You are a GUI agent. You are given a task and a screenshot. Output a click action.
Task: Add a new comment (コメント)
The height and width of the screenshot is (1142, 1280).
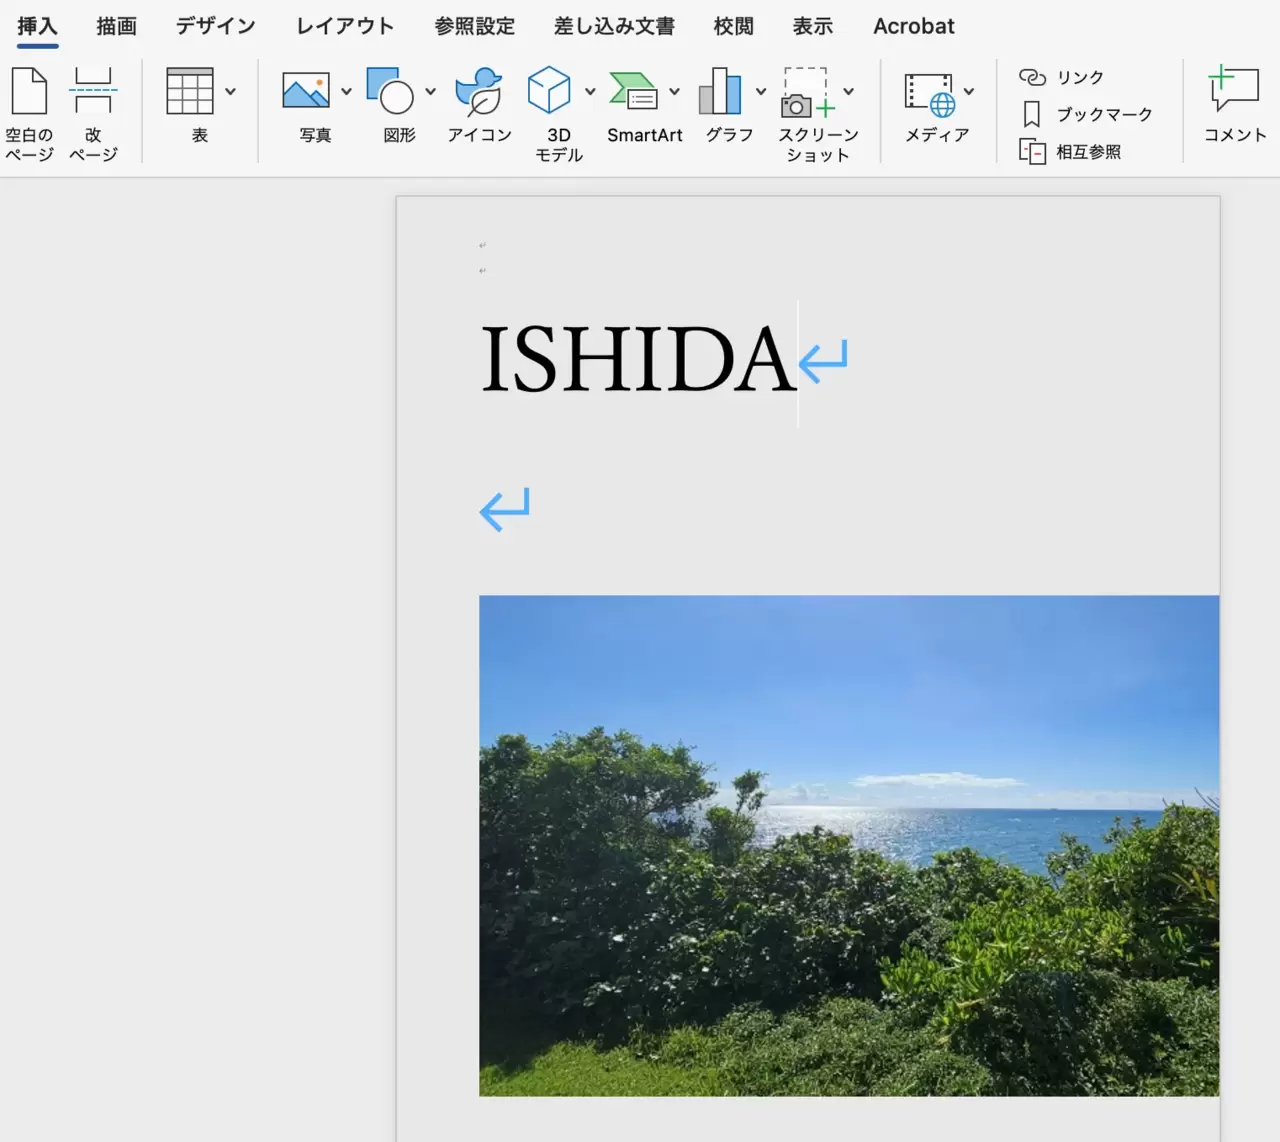pos(1234,92)
